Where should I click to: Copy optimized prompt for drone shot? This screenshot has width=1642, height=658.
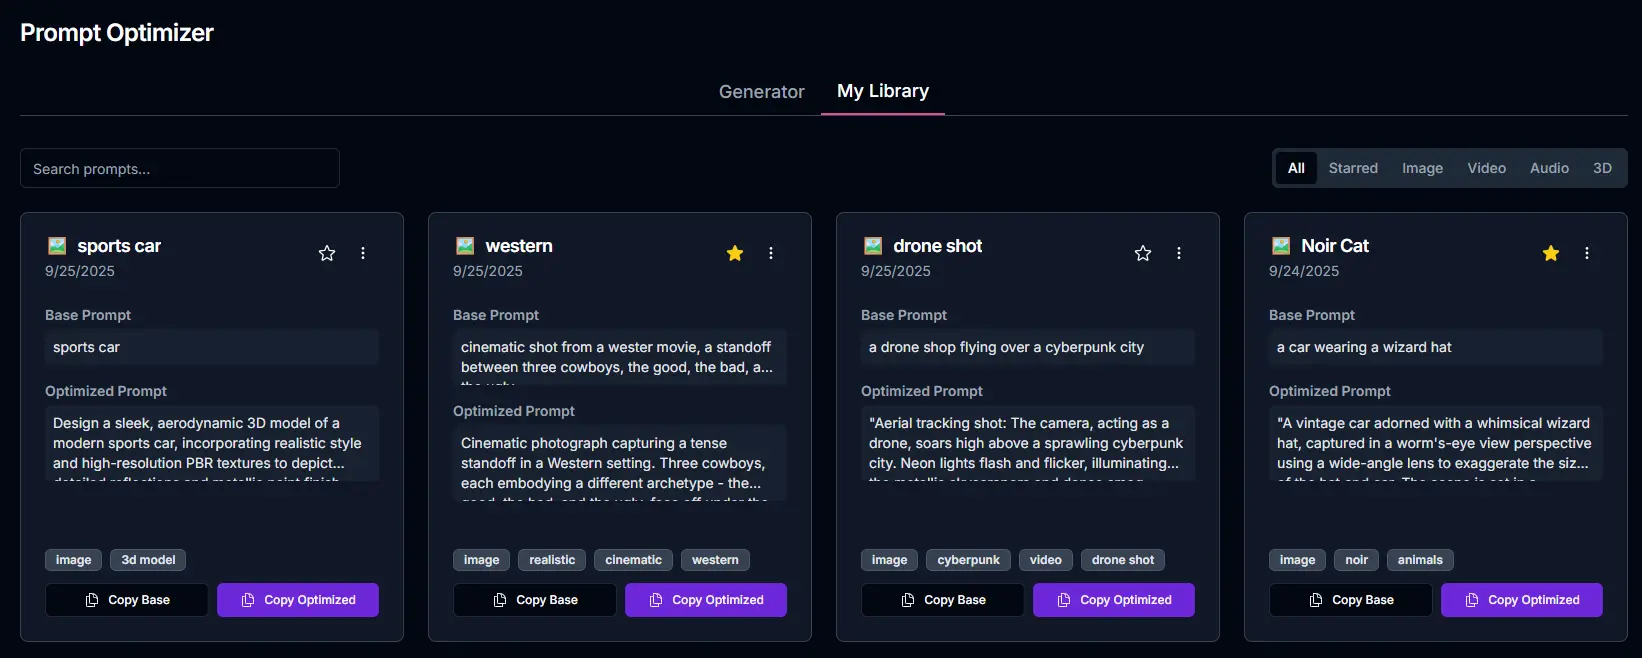(x=1114, y=600)
